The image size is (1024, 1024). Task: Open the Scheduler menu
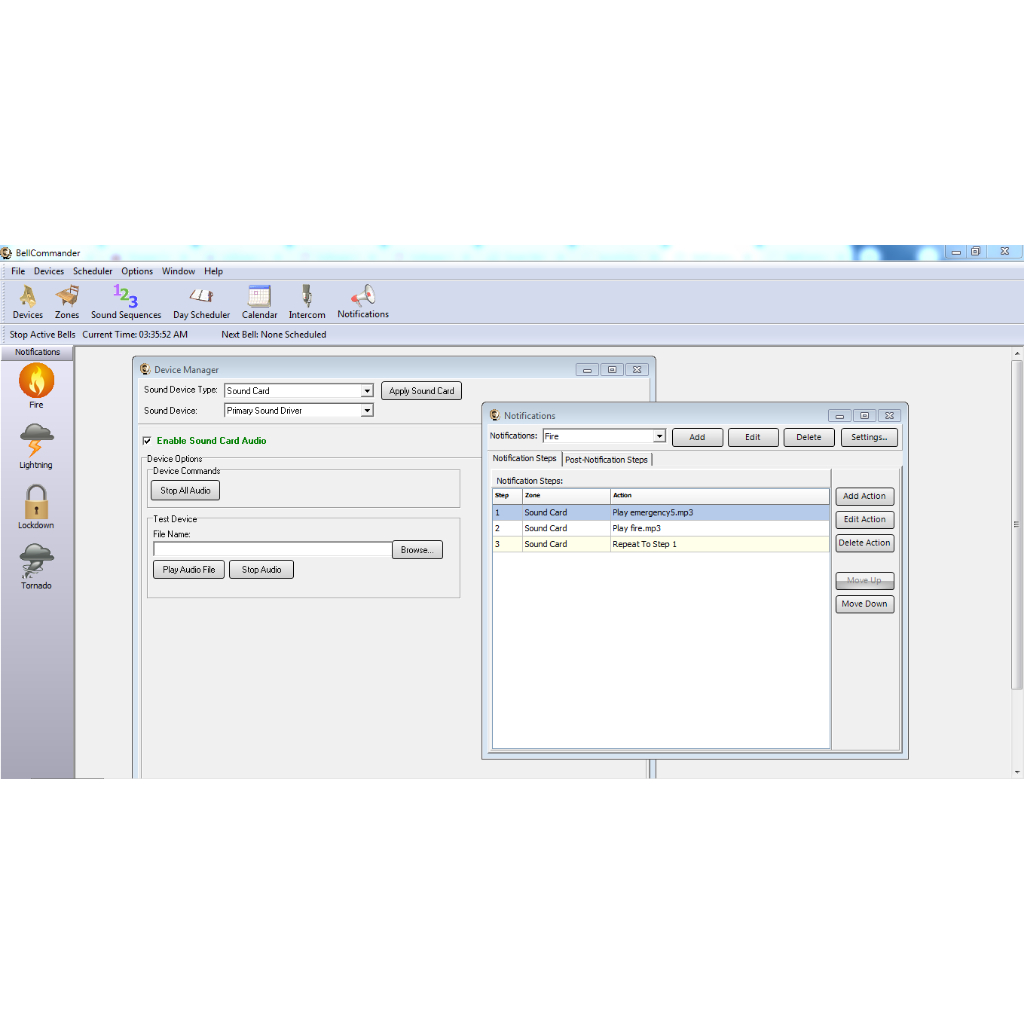[x=92, y=271]
